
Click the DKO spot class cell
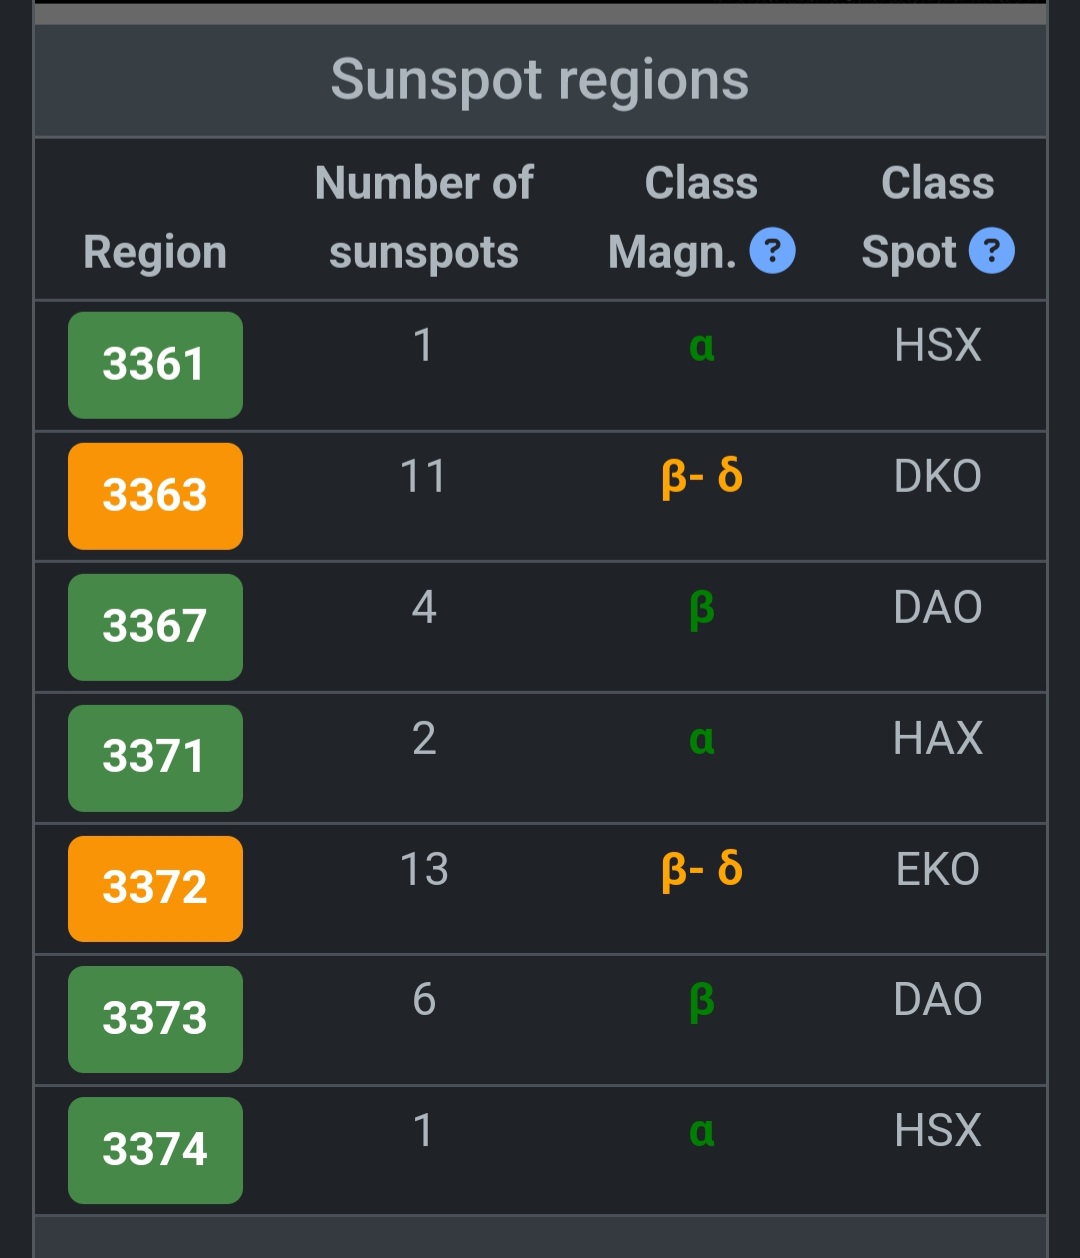pyautogui.click(x=938, y=476)
